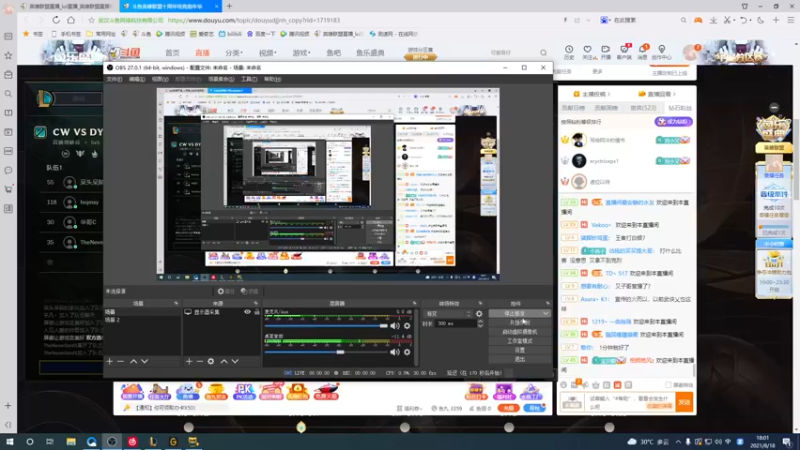Toggle visibility eye of display capture source

click(247, 312)
